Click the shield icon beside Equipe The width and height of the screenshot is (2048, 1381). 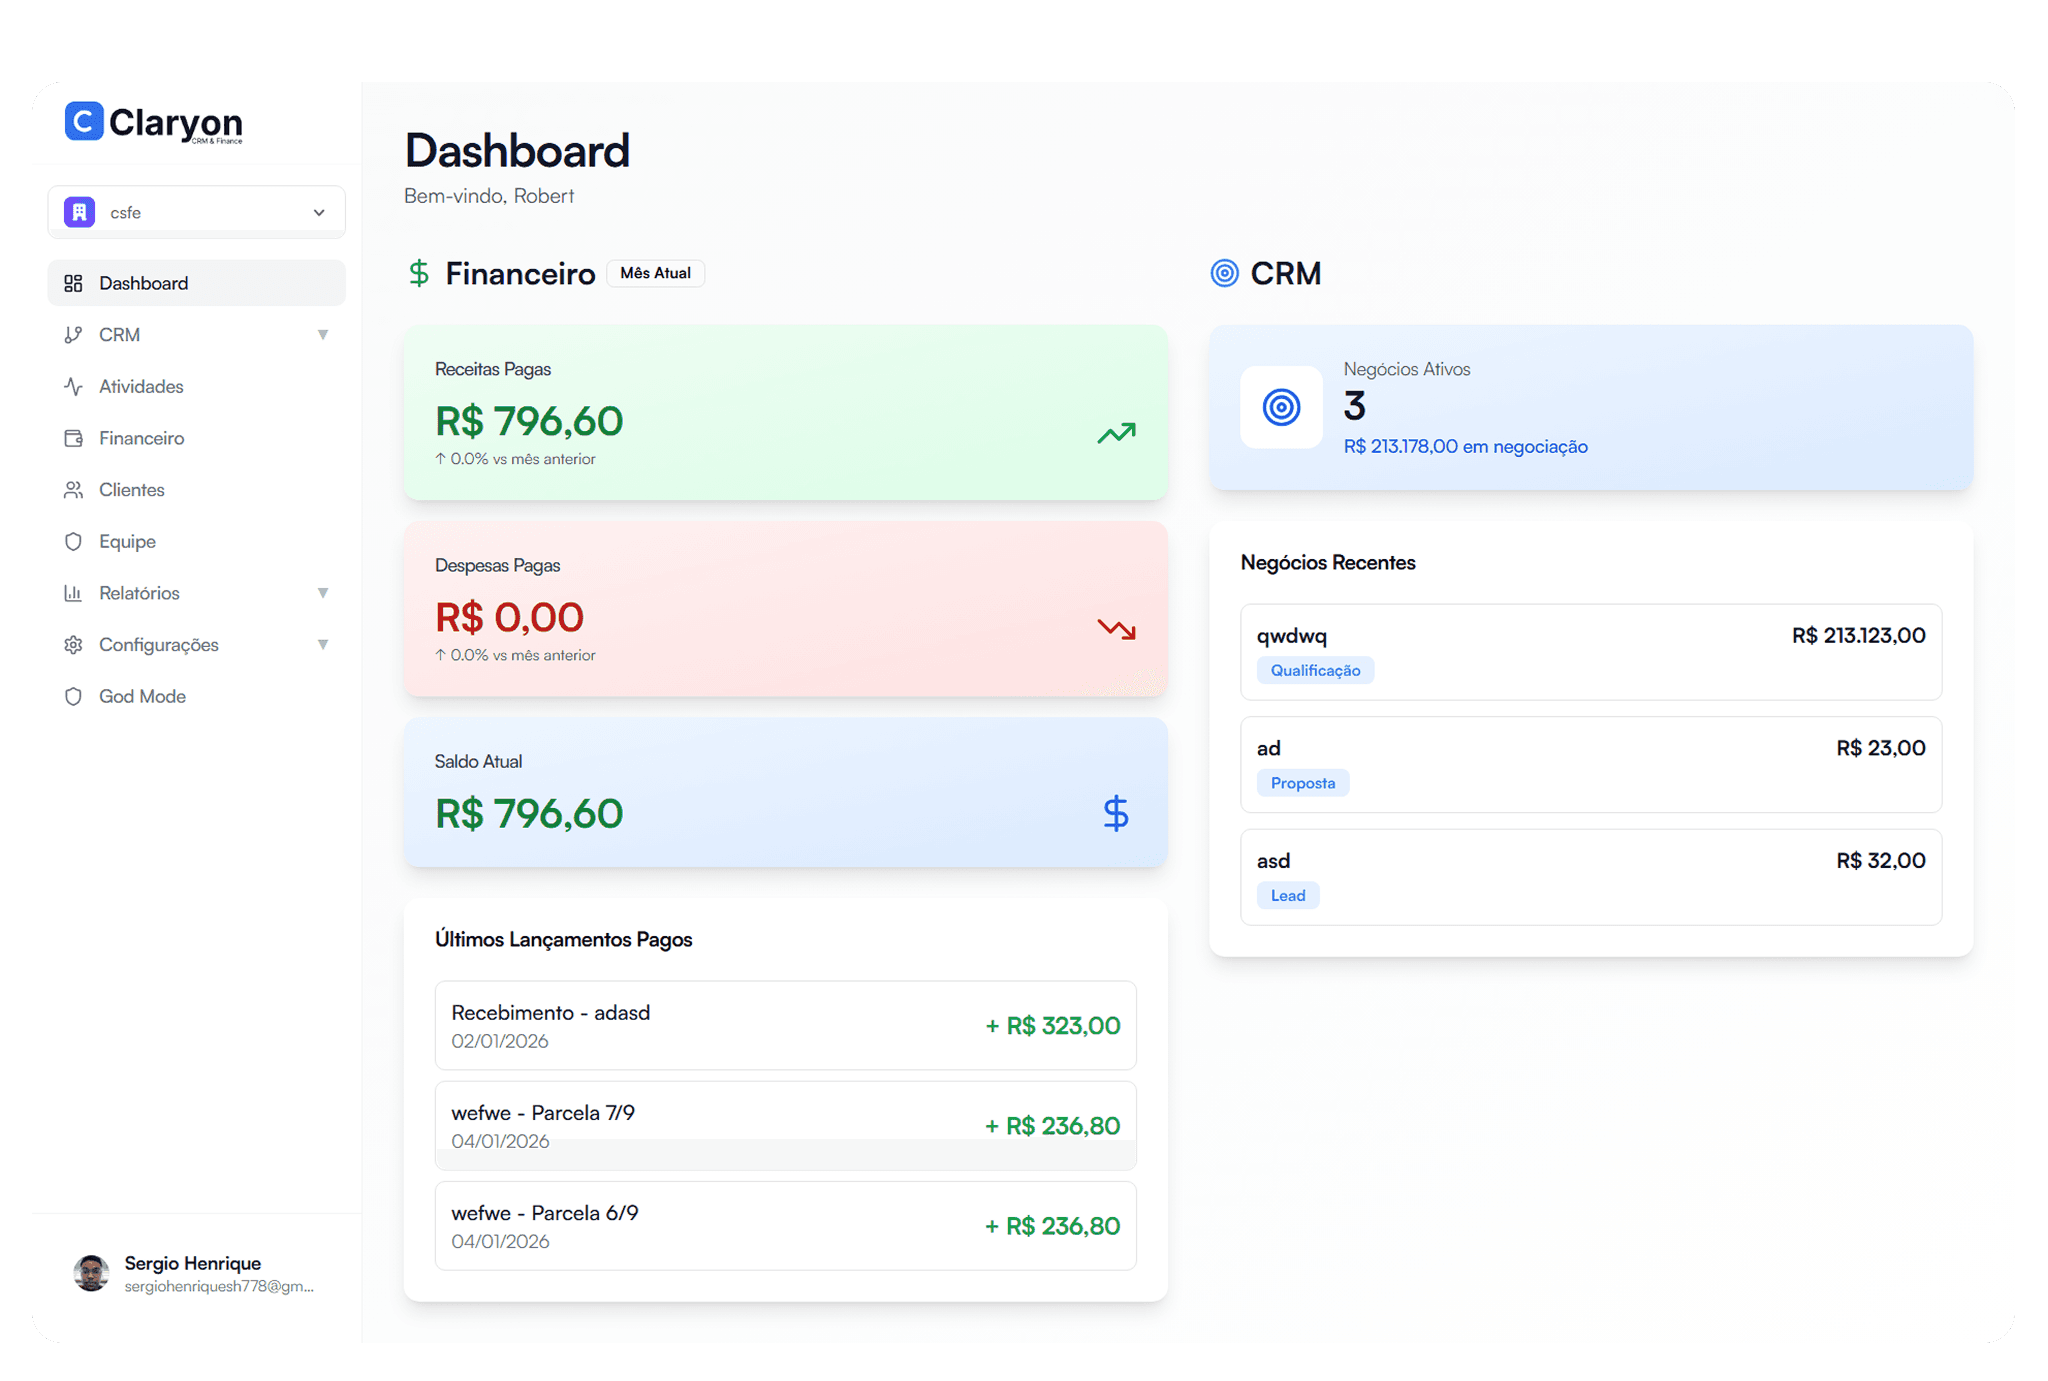tap(73, 541)
